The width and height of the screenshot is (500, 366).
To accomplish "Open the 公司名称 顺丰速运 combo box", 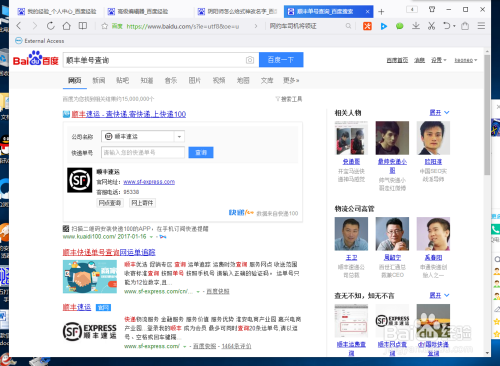I will (x=143, y=136).
